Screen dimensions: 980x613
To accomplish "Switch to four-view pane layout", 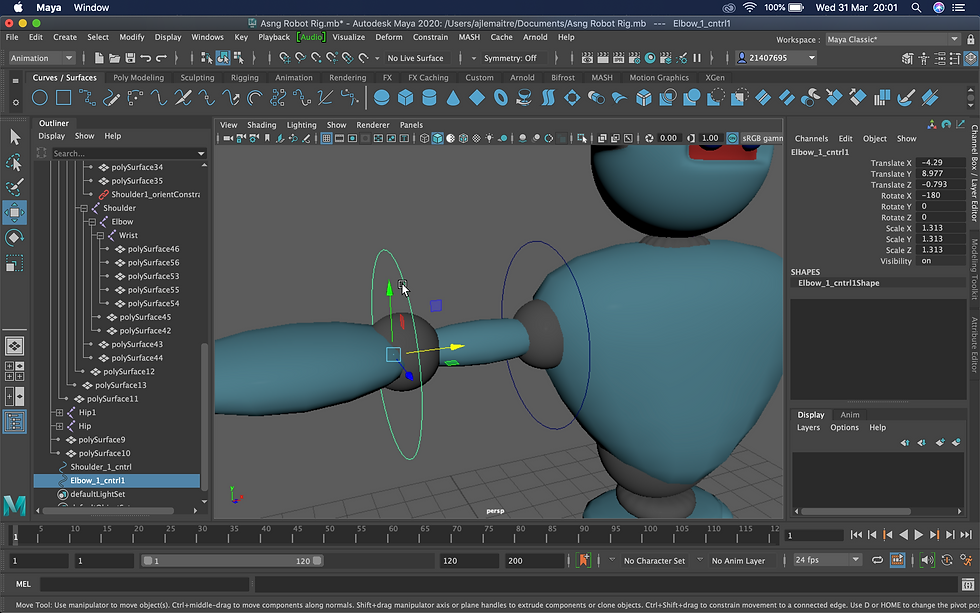I will tap(14, 371).
